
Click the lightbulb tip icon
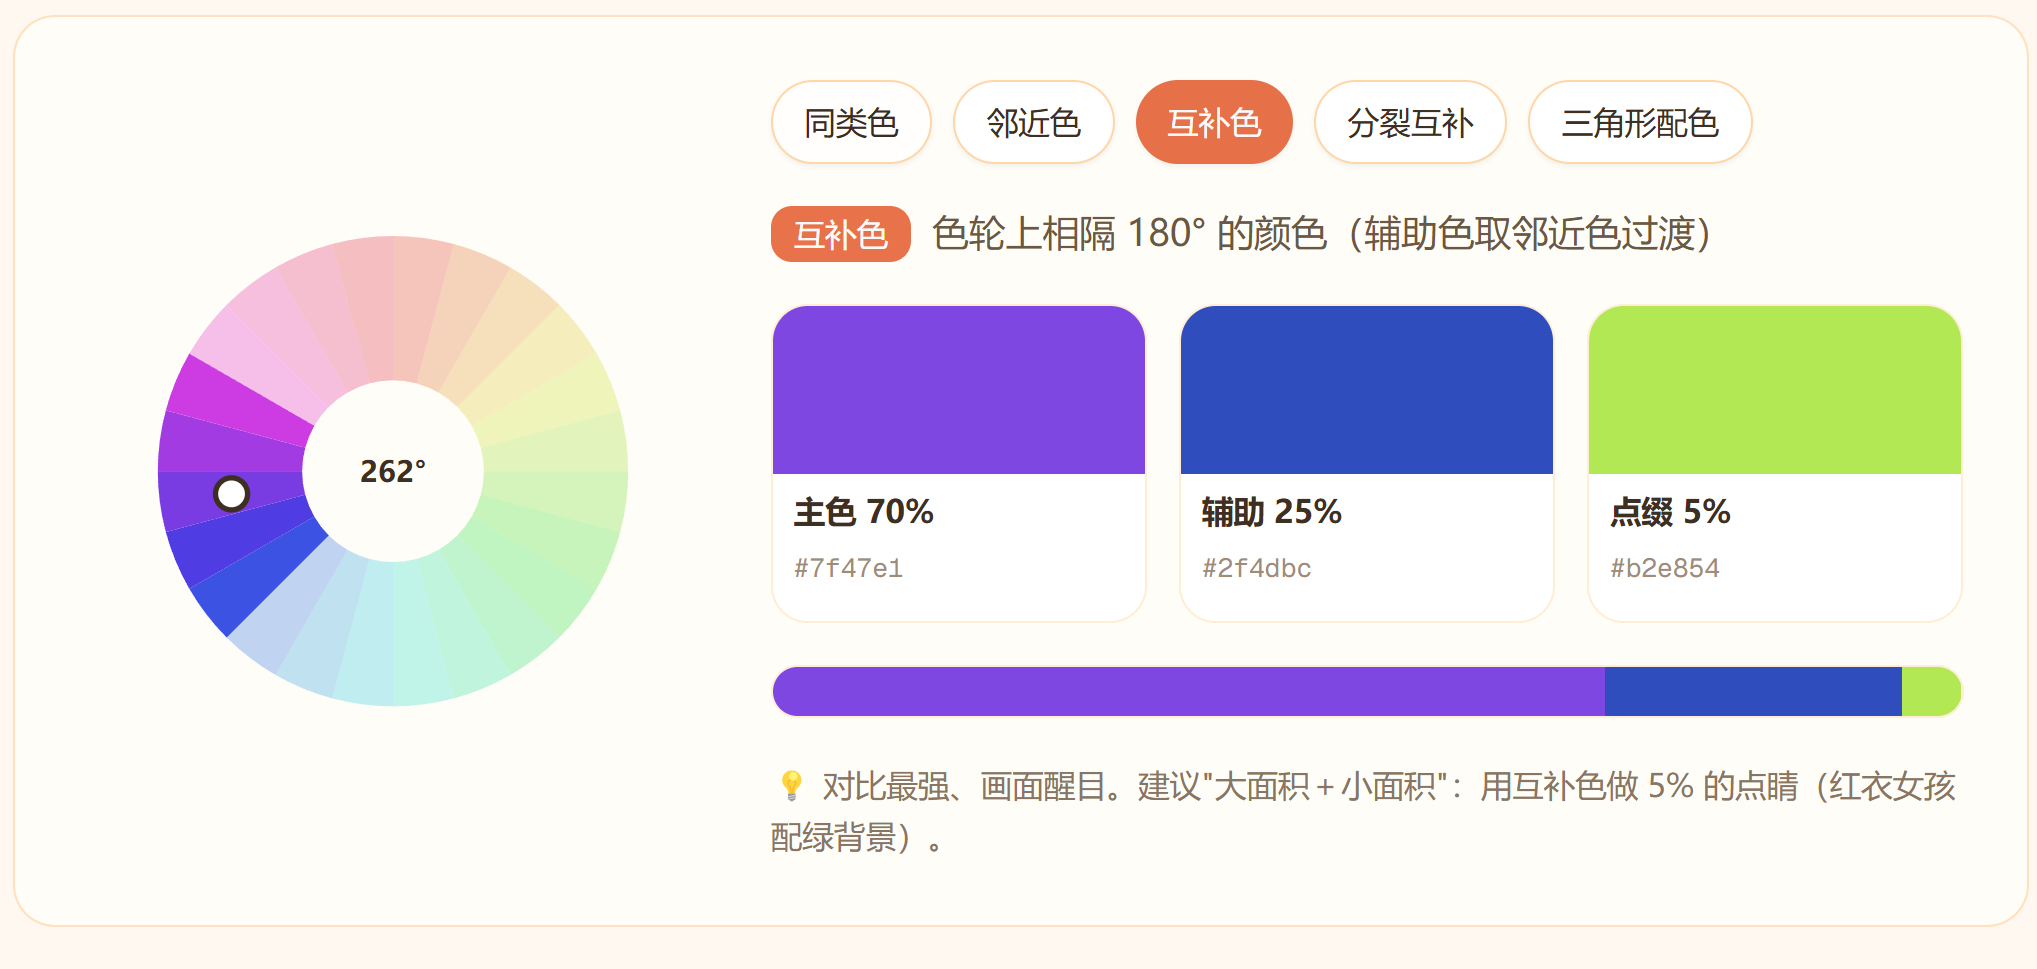click(791, 786)
